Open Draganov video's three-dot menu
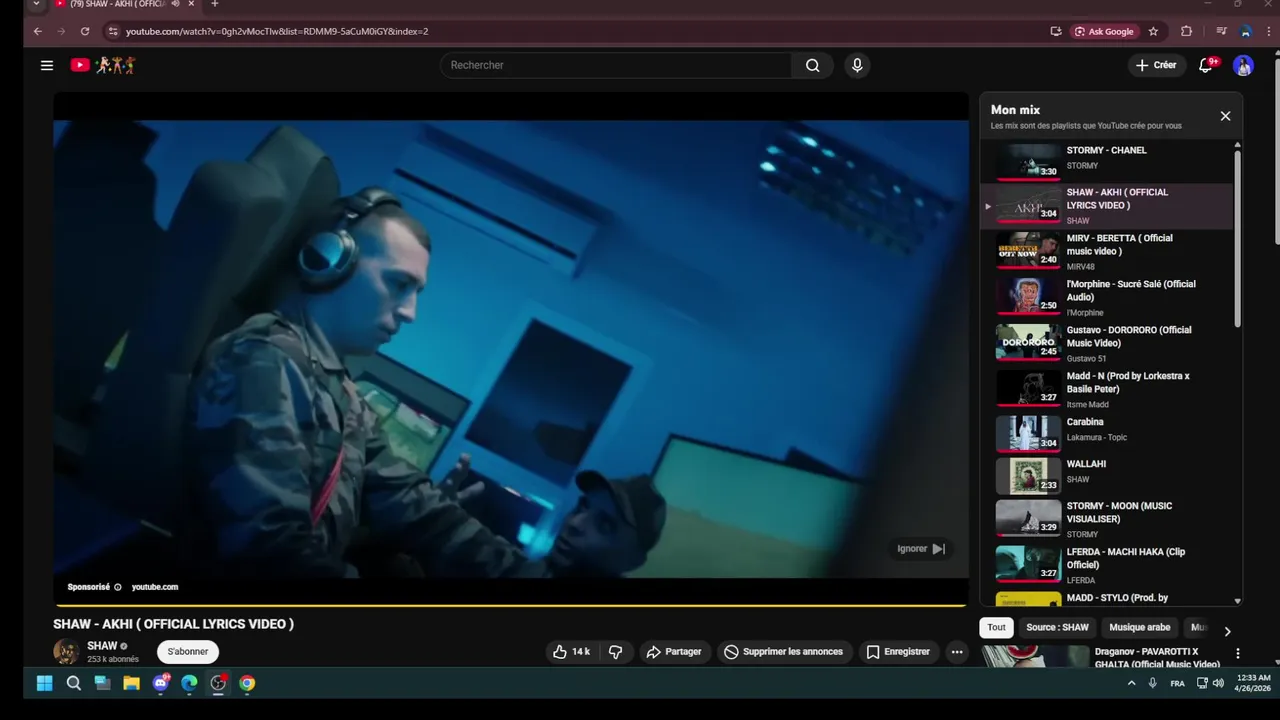The width and height of the screenshot is (1280, 720). click(1238, 653)
